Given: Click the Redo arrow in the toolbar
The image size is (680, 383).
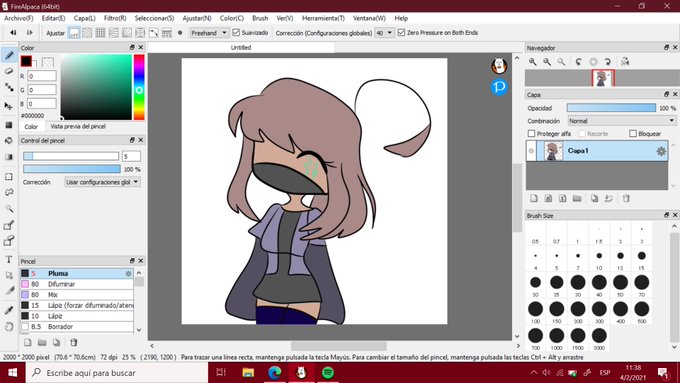Looking at the screenshot, I should [29, 33].
